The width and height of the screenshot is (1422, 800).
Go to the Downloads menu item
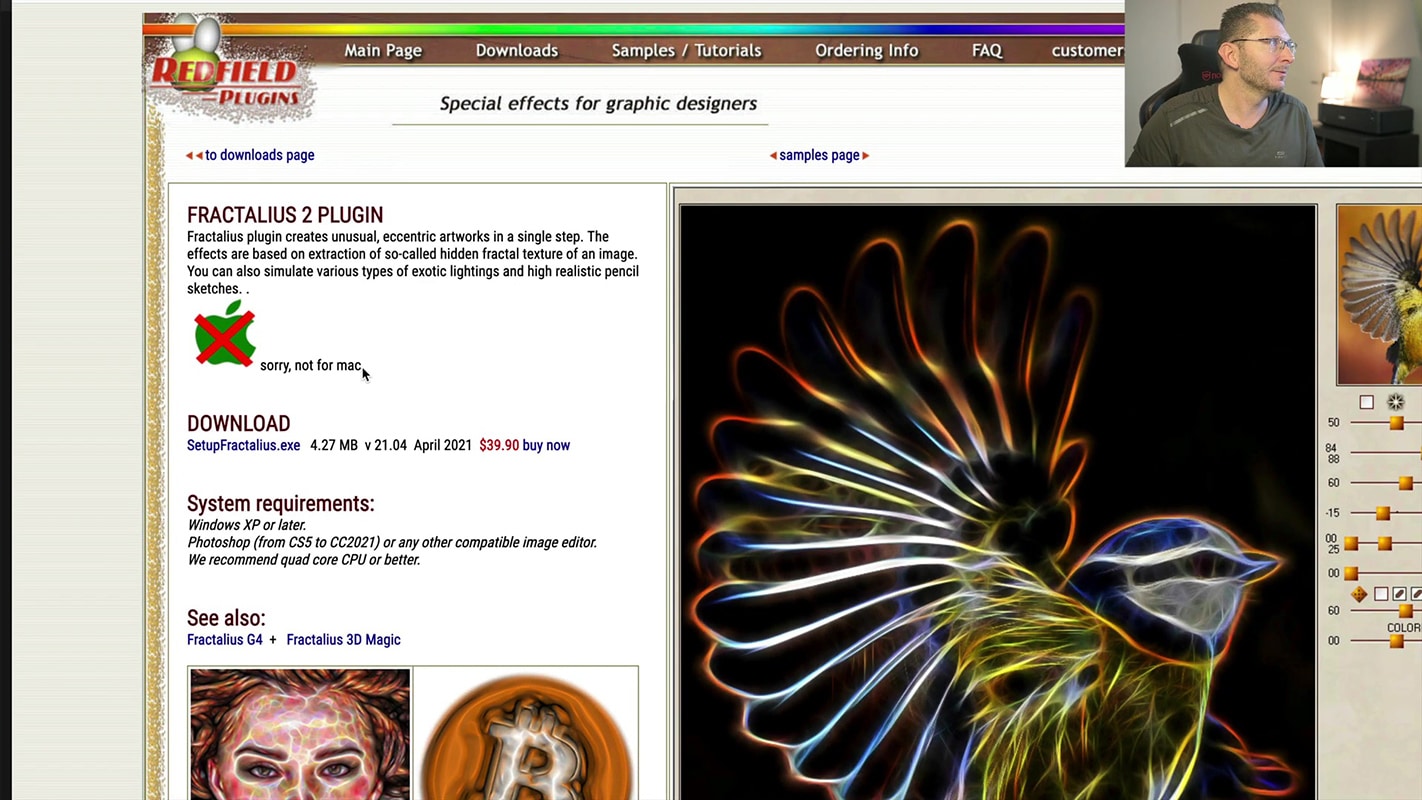coord(517,50)
